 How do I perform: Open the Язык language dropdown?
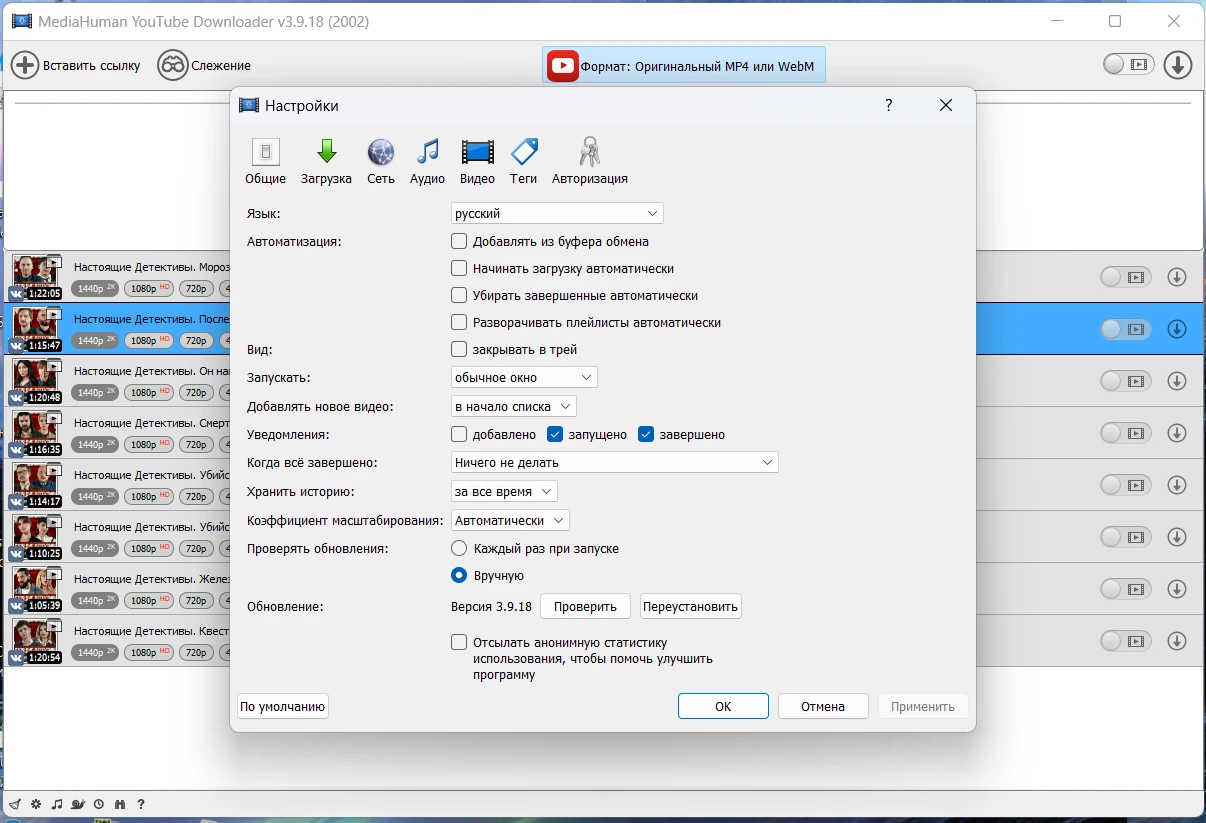click(x=557, y=213)
